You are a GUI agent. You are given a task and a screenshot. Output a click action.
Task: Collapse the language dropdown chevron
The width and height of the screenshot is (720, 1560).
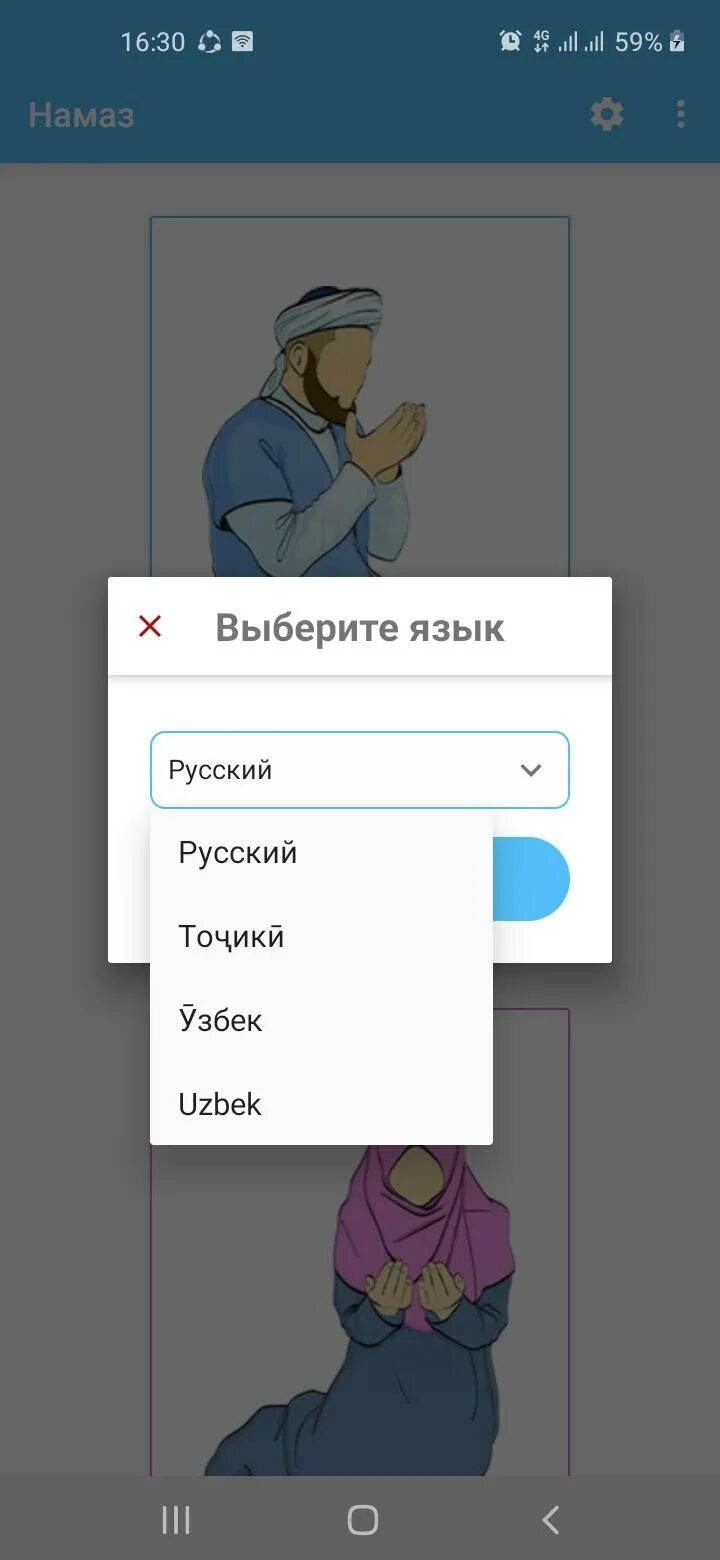pyautogui.click(x=531, y=770)
